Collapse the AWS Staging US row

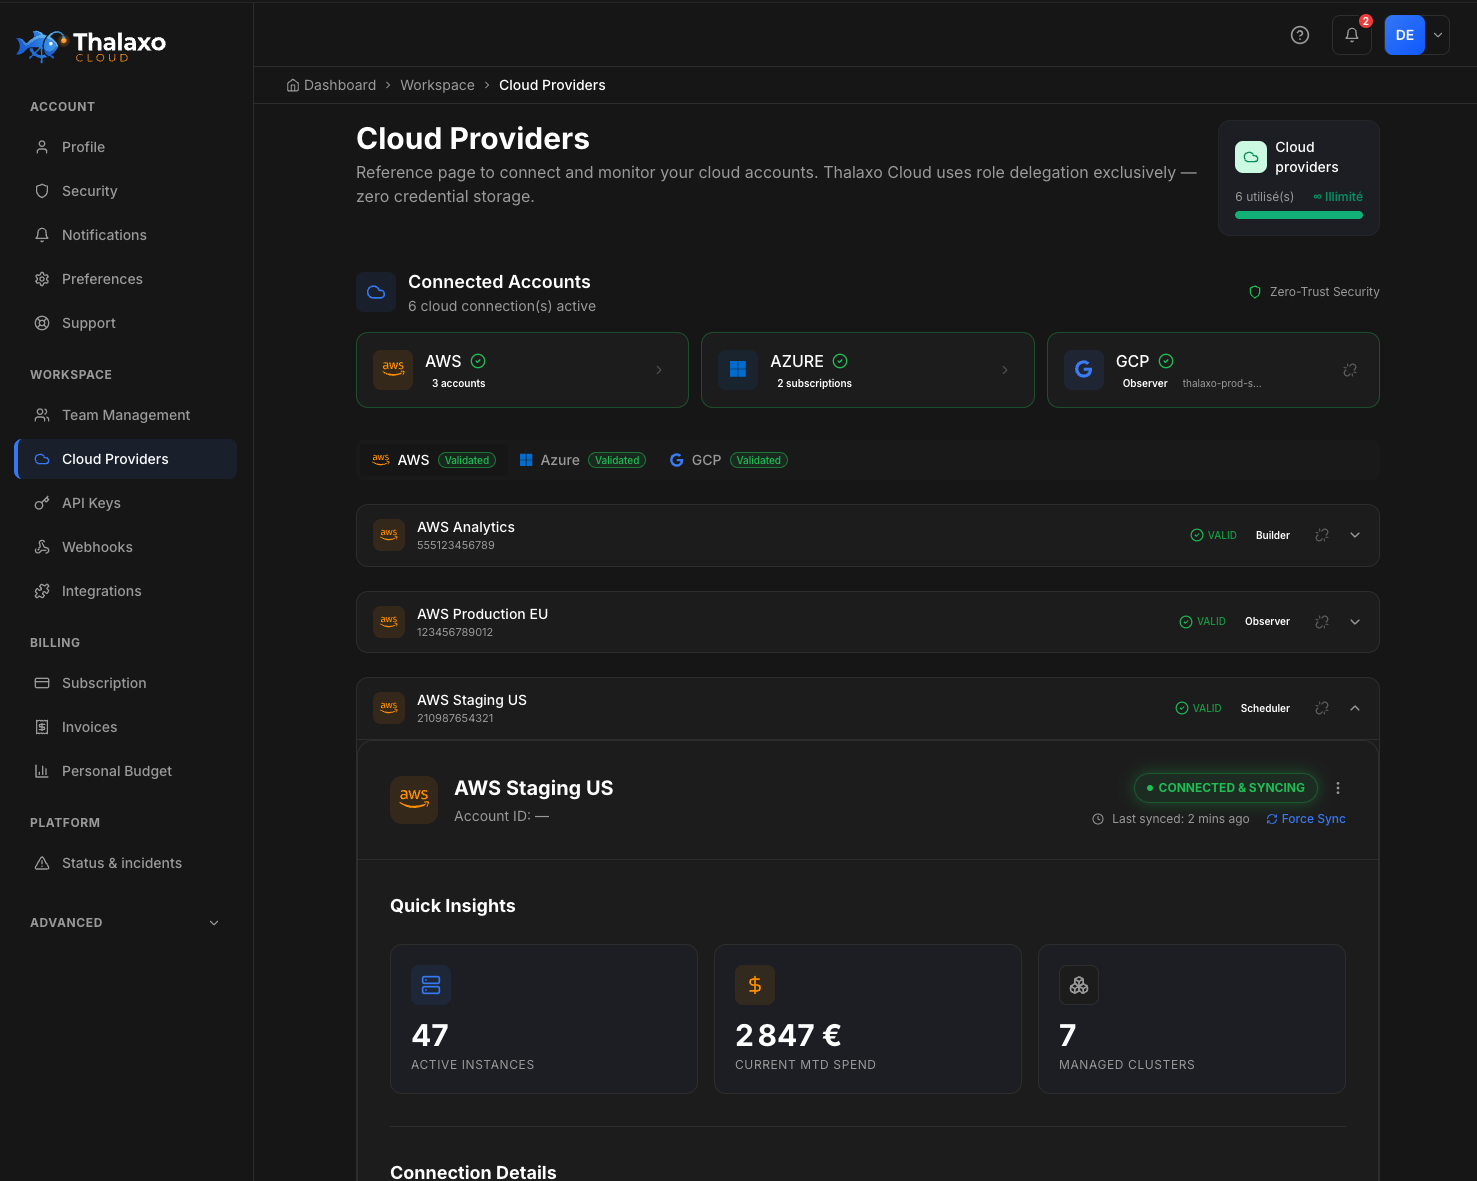pyautogui.click(x=1355, y=708)
